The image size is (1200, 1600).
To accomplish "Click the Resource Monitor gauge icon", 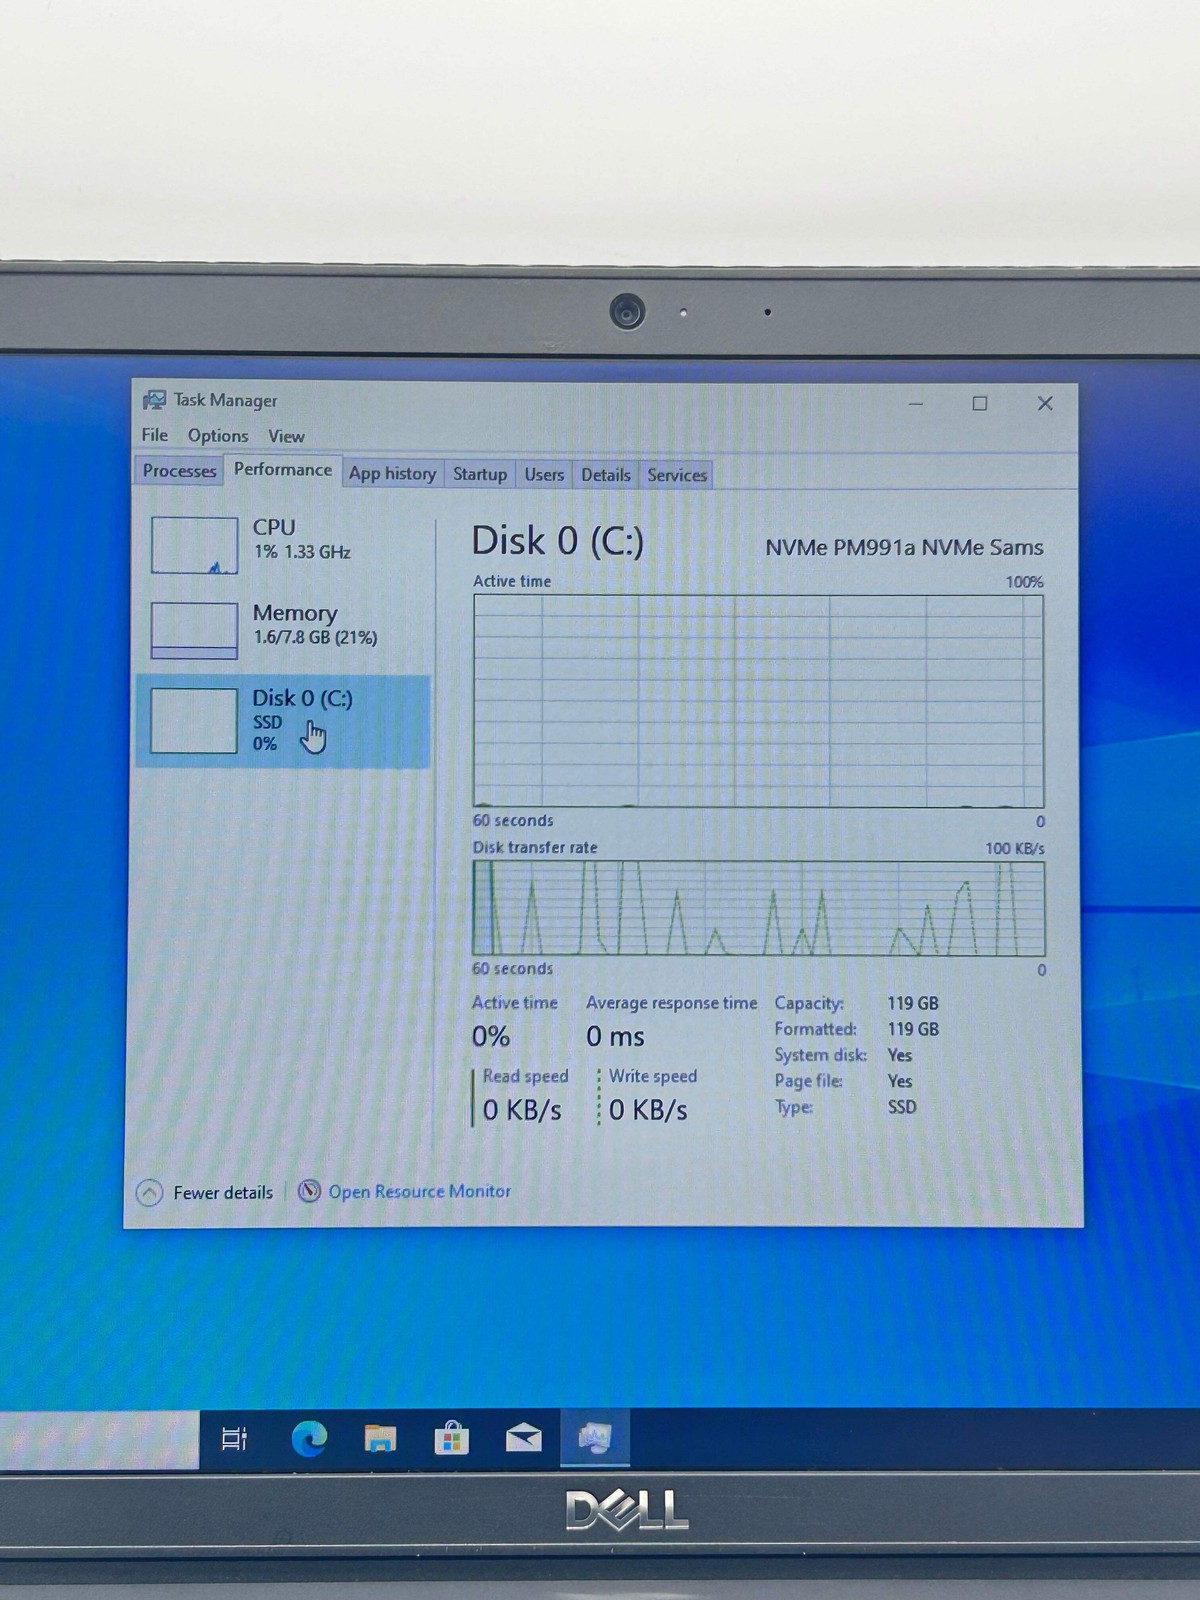I will pyautogui.click(x=310, y=1191).
